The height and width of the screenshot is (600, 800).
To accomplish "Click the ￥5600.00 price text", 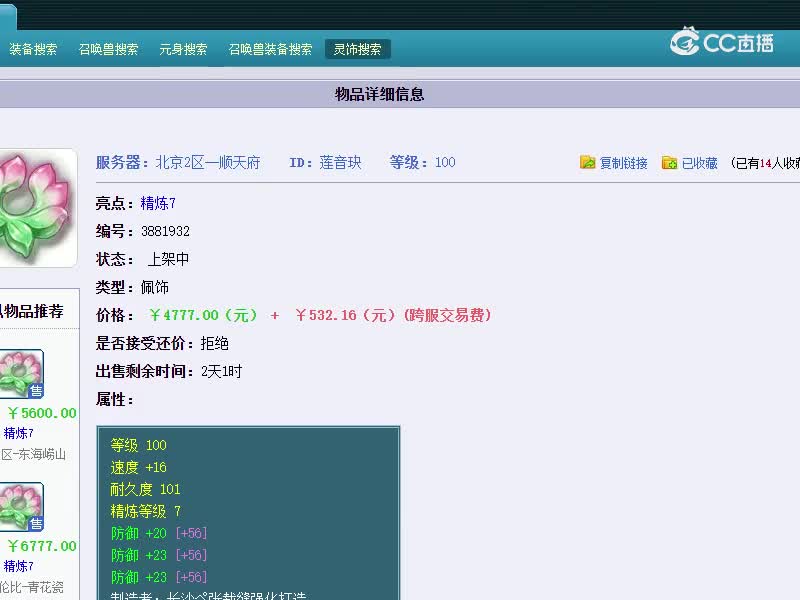I will tap(42, 413).
